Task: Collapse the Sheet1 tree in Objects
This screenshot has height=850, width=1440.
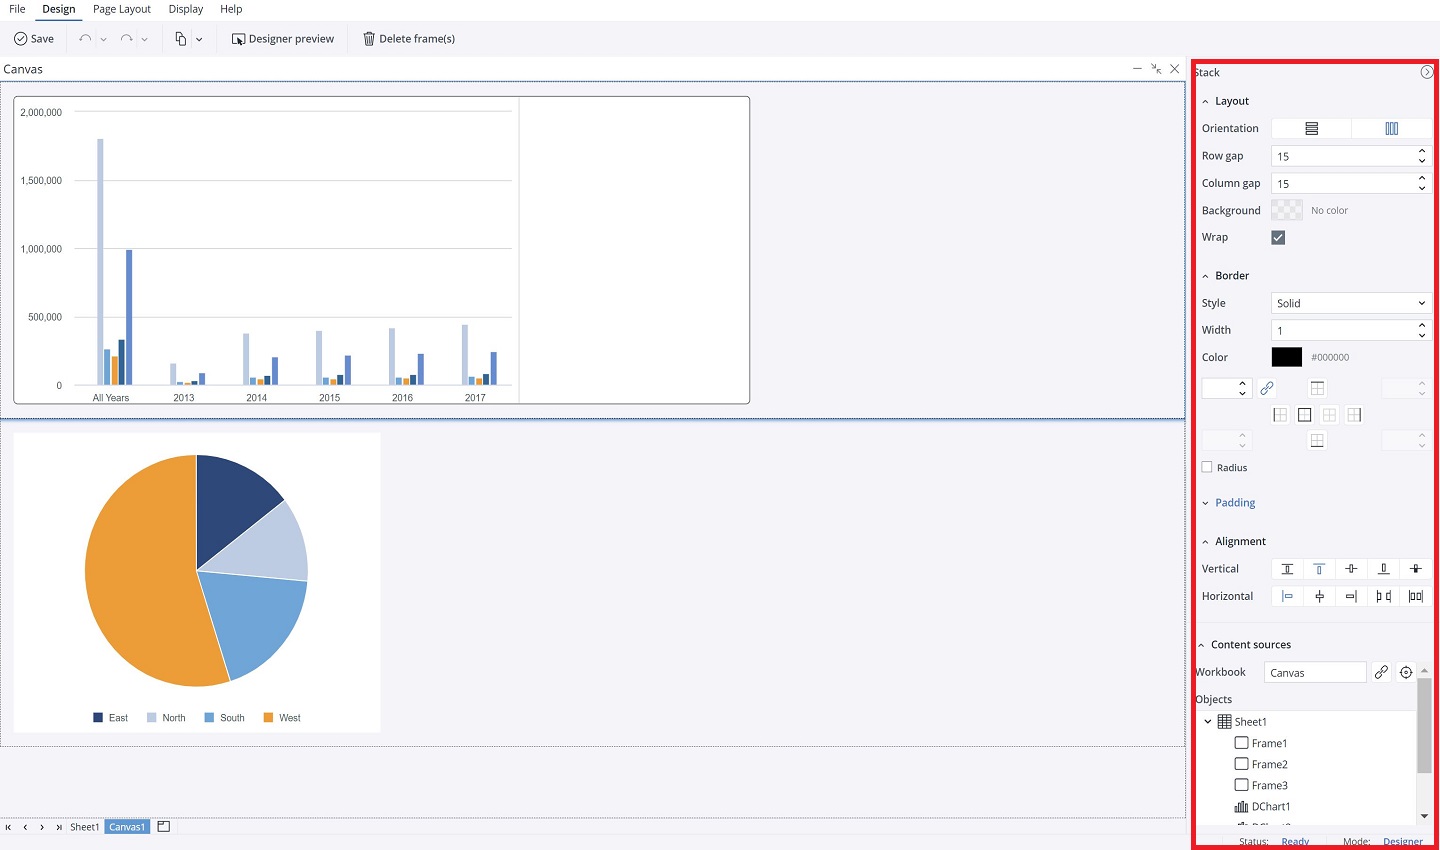Action: pyautogui.click(x=1207, y=721)
